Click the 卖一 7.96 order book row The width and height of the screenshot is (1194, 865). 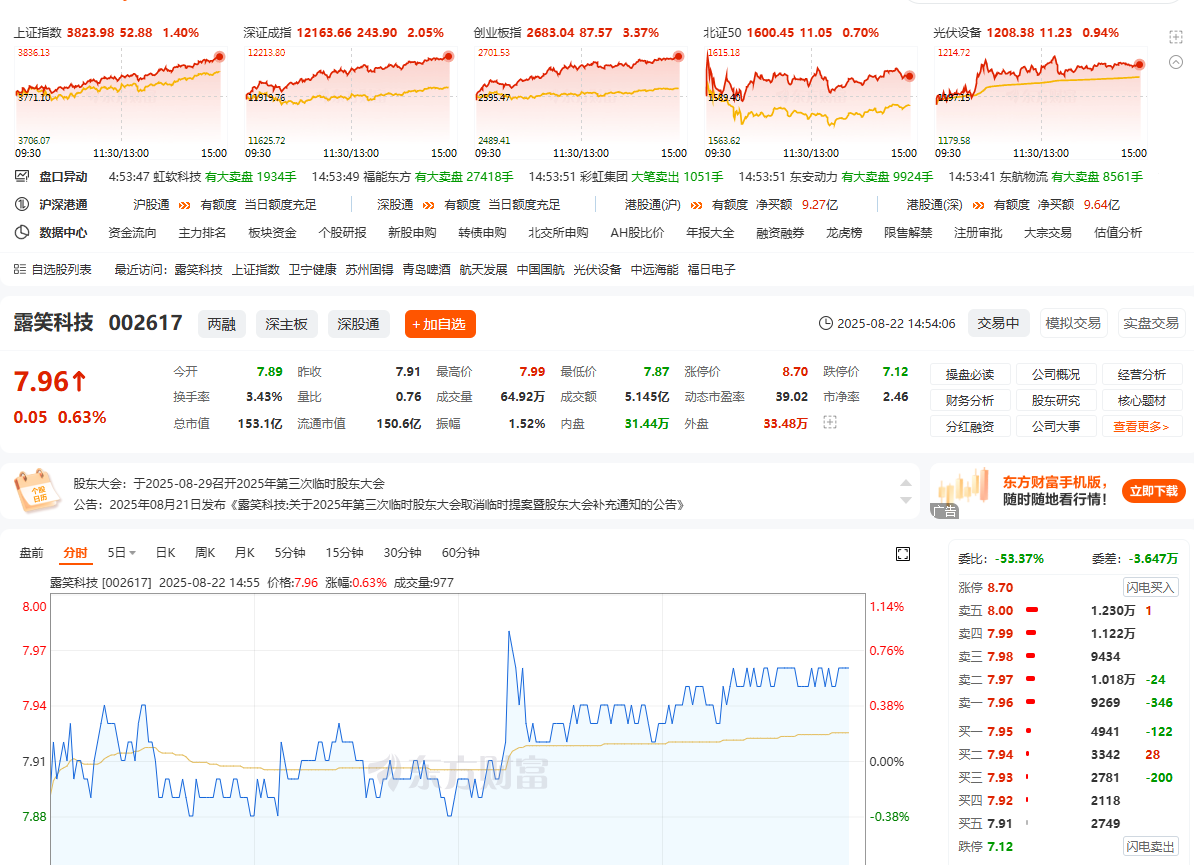tap(1067, 703)
